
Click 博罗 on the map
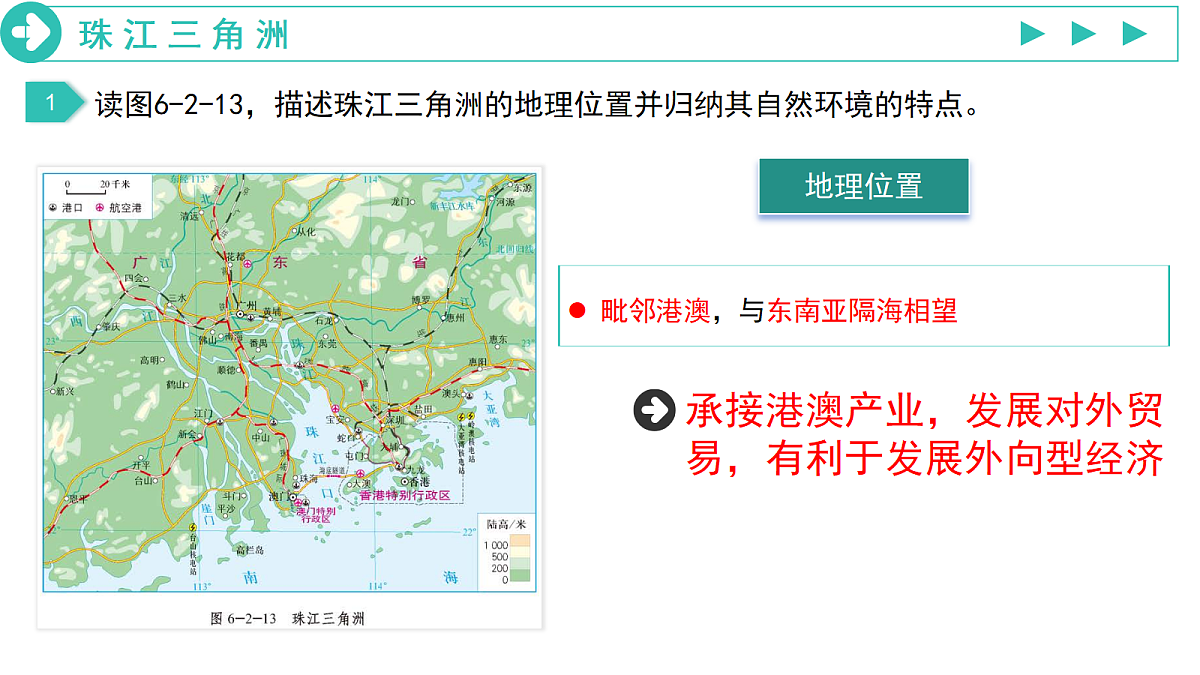(x=422, y=299)
